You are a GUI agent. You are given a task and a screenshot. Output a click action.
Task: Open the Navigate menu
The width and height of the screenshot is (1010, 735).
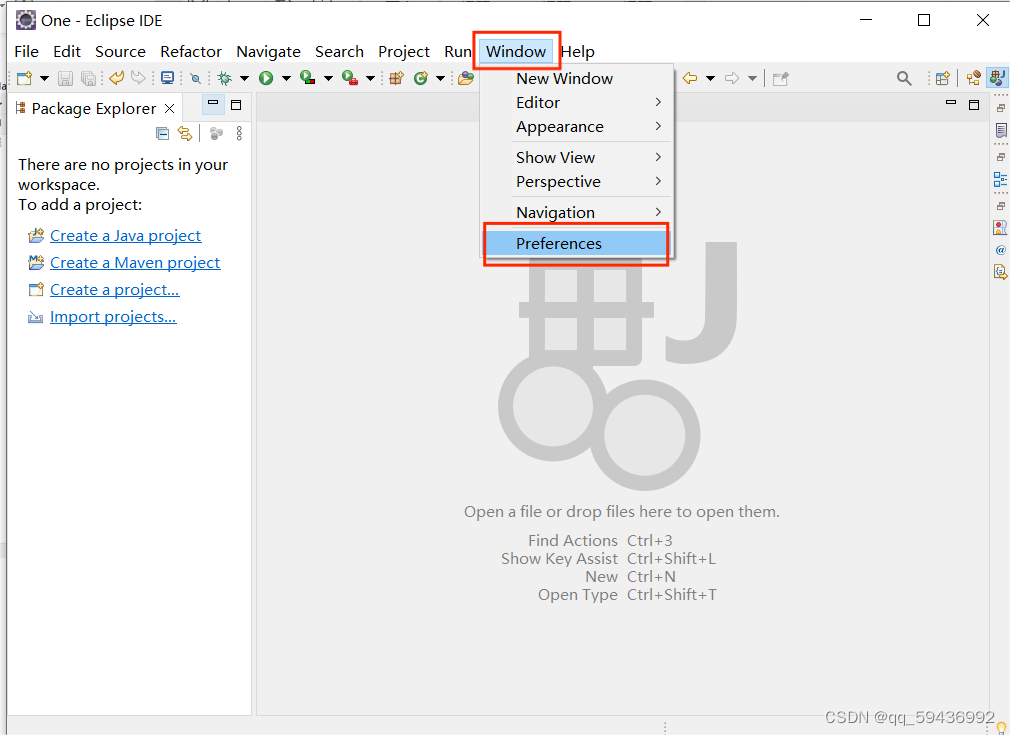click(x=268, y=52)
